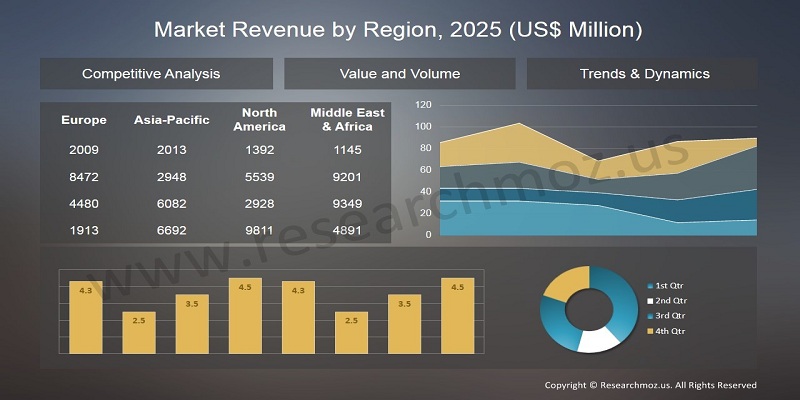Click the 2nd Qtr legend color square
The image size is (800, 400).
(x=650, y=301)
